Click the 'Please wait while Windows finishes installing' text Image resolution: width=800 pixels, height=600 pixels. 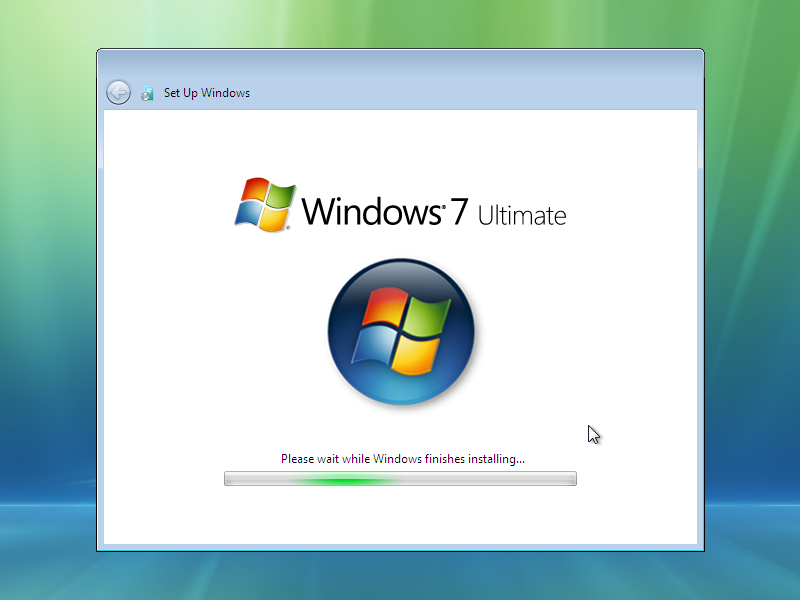pos(403,459)
